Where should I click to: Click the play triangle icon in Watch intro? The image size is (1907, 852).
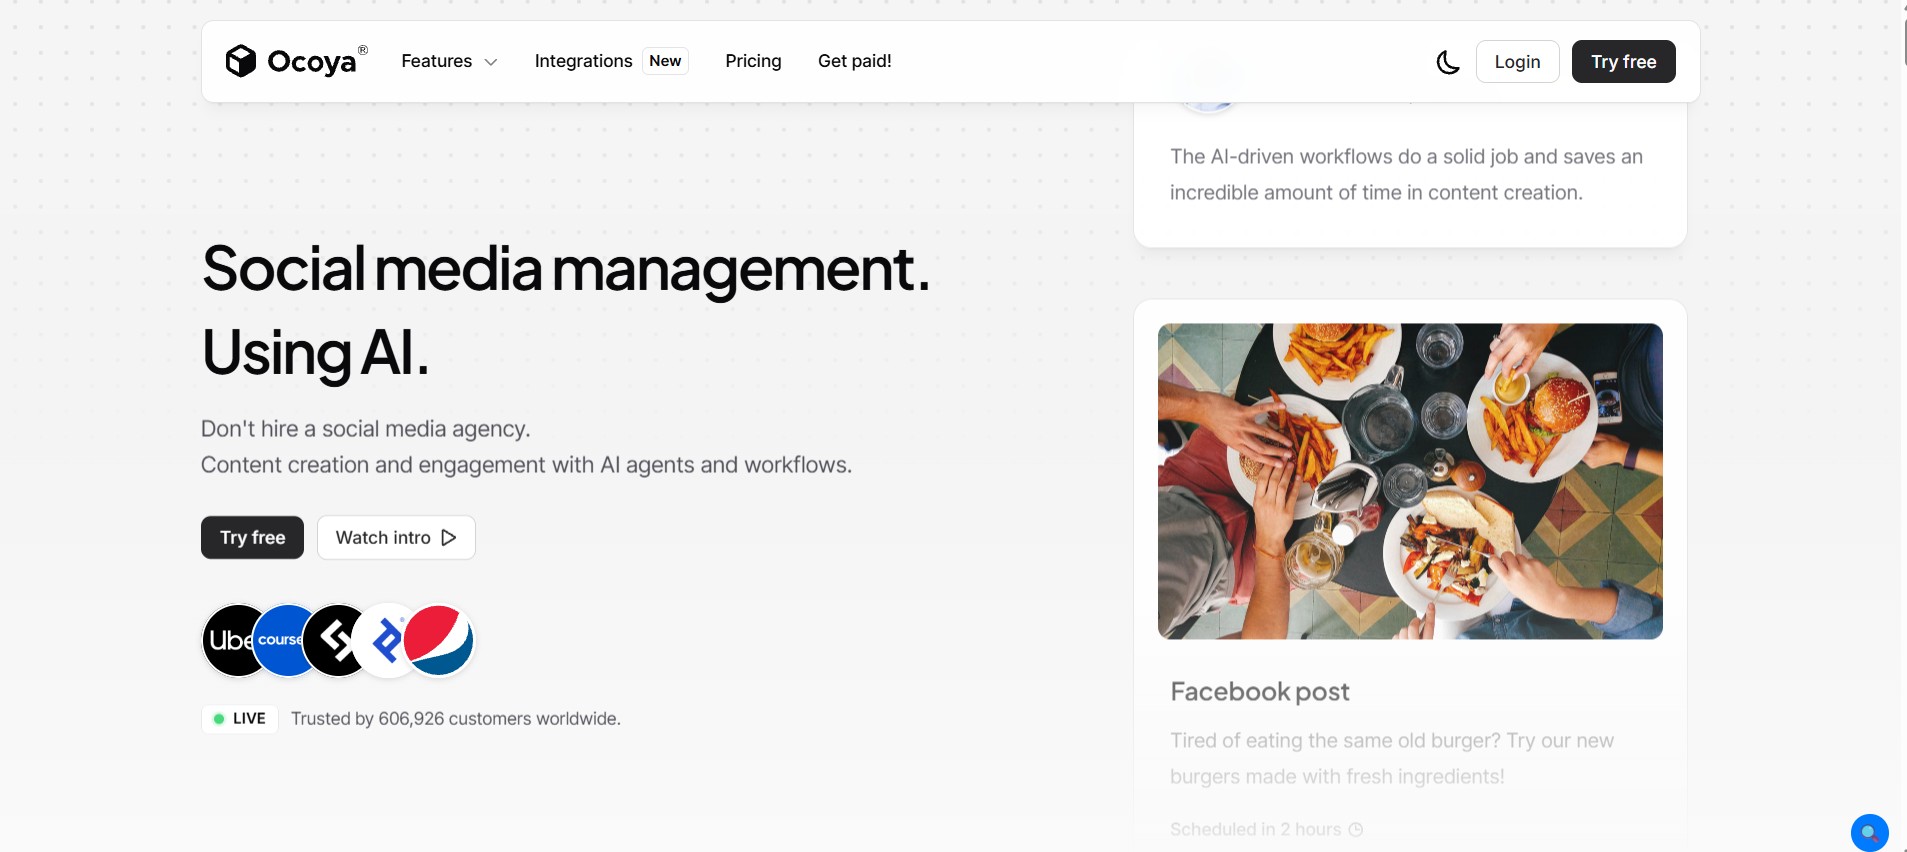(x=449, y=537)
